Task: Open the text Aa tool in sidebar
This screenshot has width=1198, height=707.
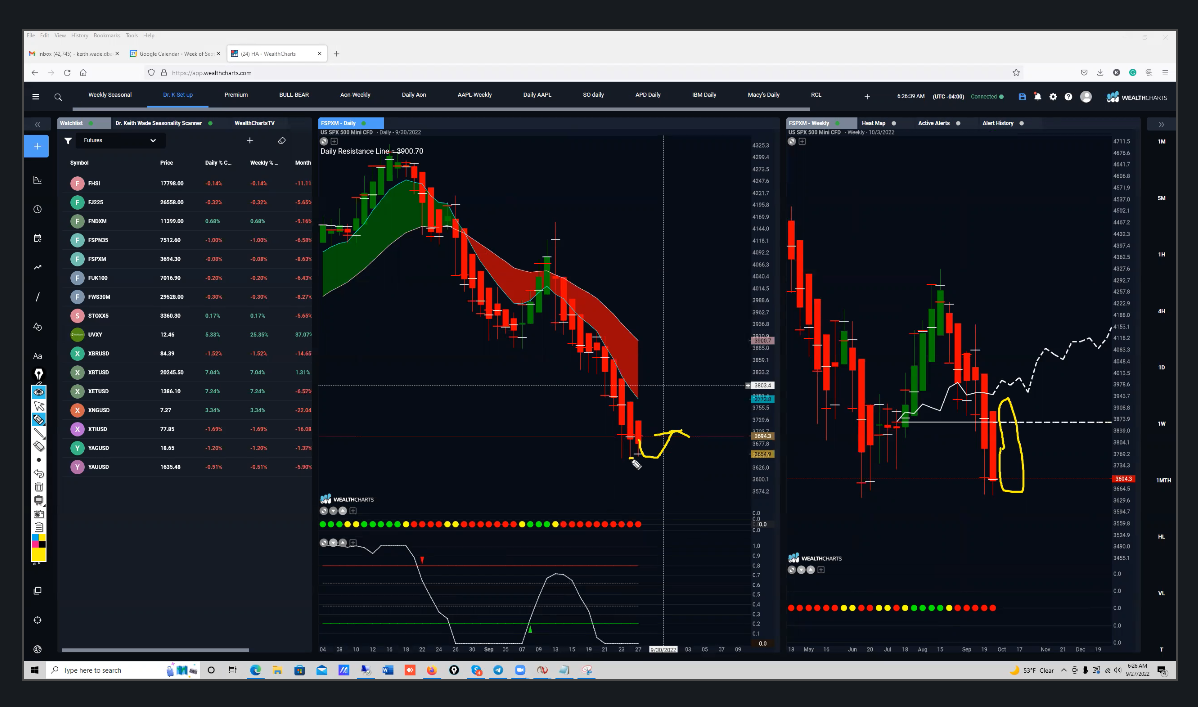Action: pos(37,356)
